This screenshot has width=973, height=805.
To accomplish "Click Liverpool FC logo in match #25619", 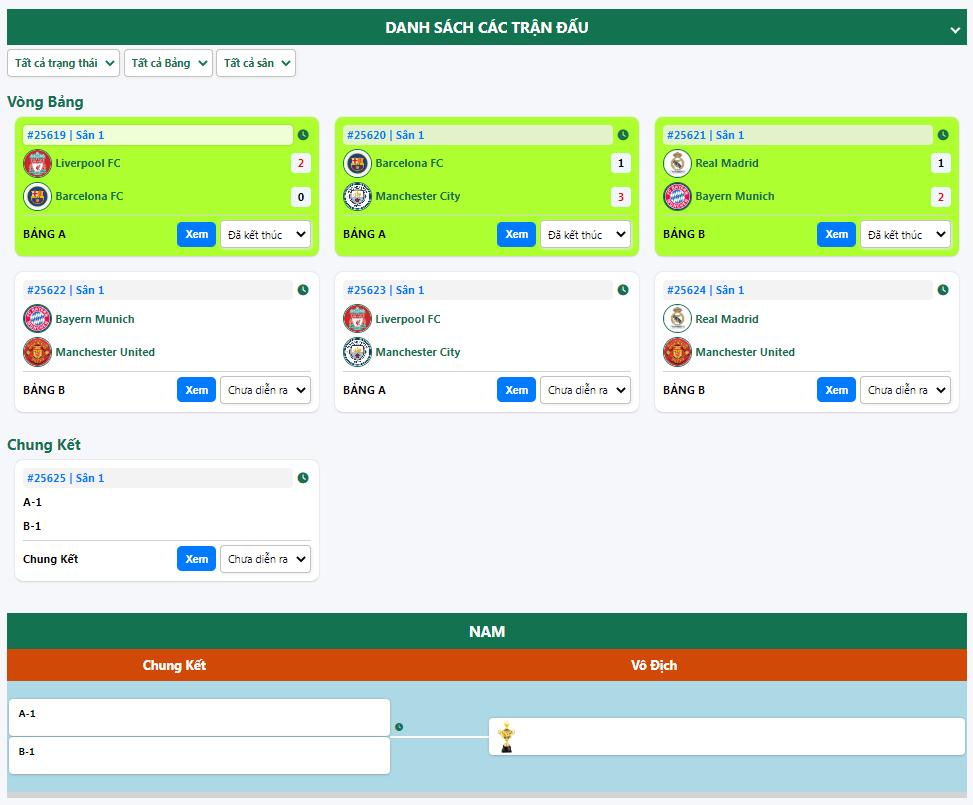I will coord(37,163).
